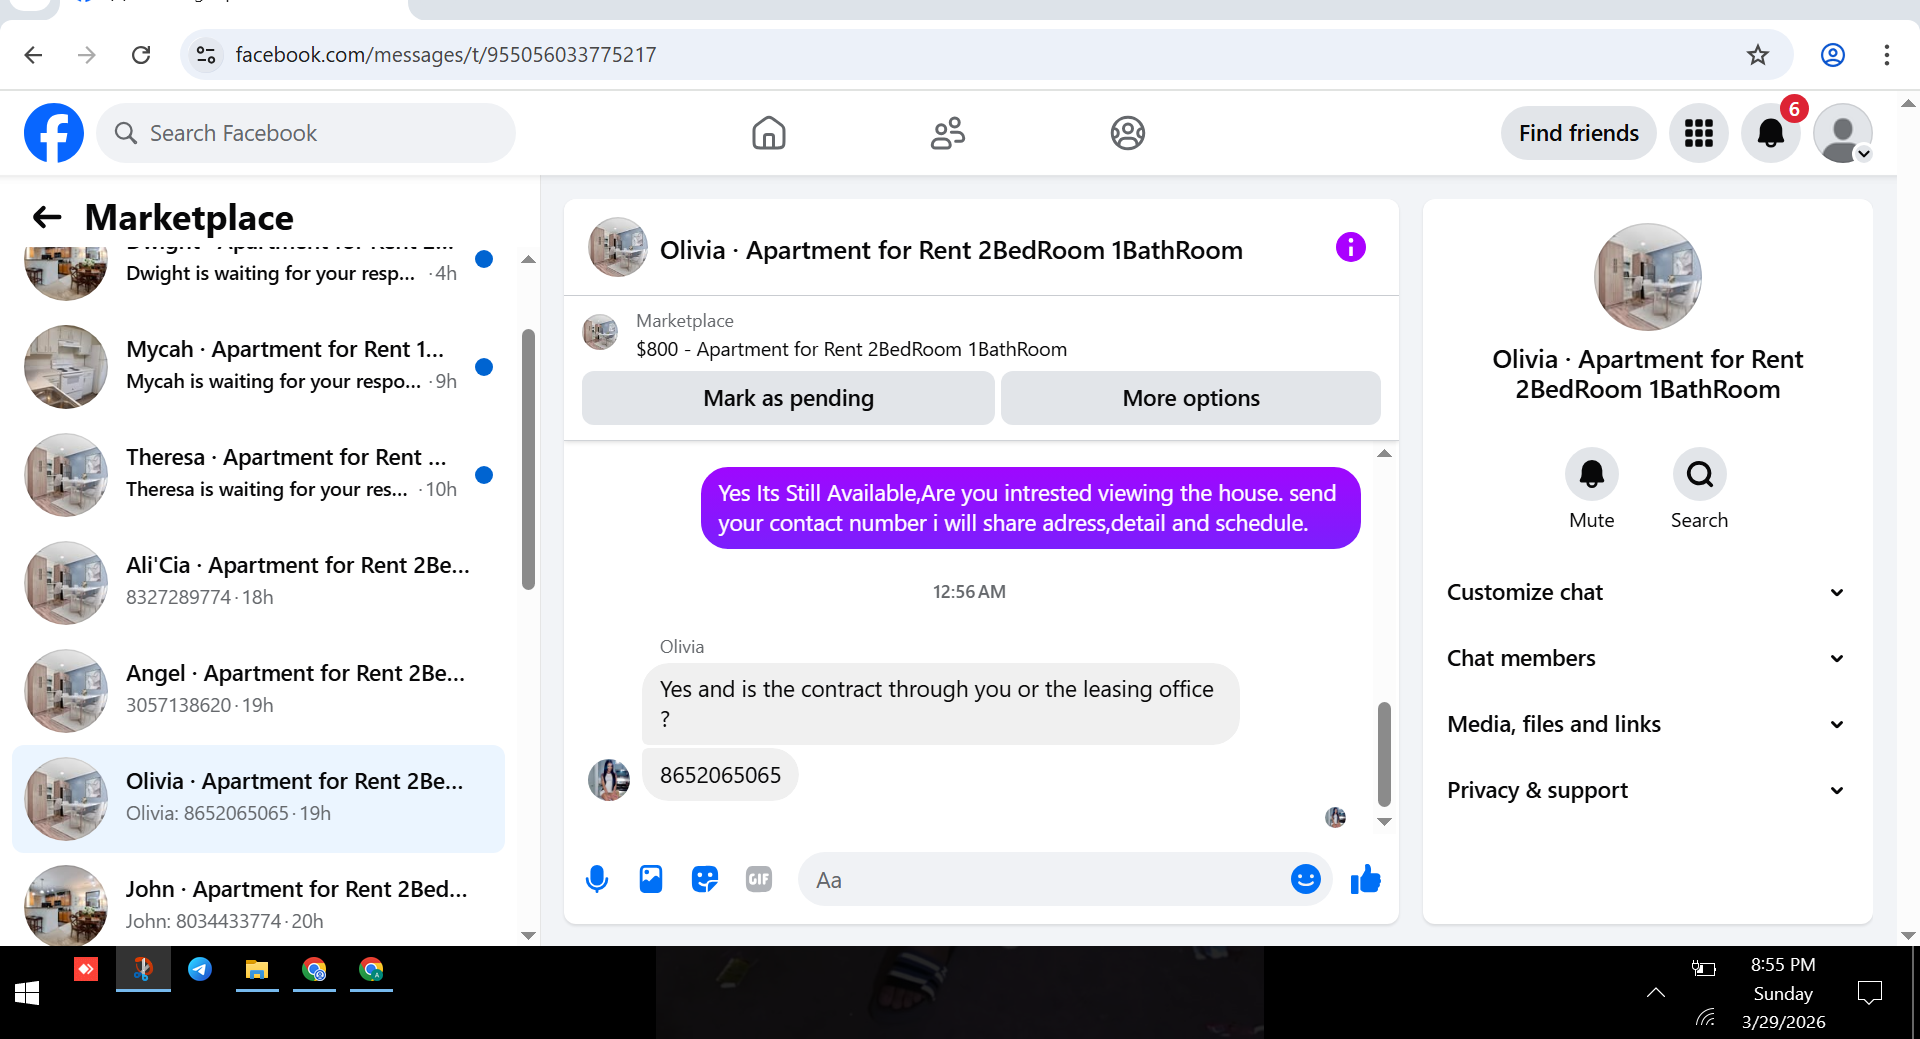Click the "contract through you or the leasing office" message
Image resolution: width=1920 pixels, height=1039 pixels.
click(940, 703)
